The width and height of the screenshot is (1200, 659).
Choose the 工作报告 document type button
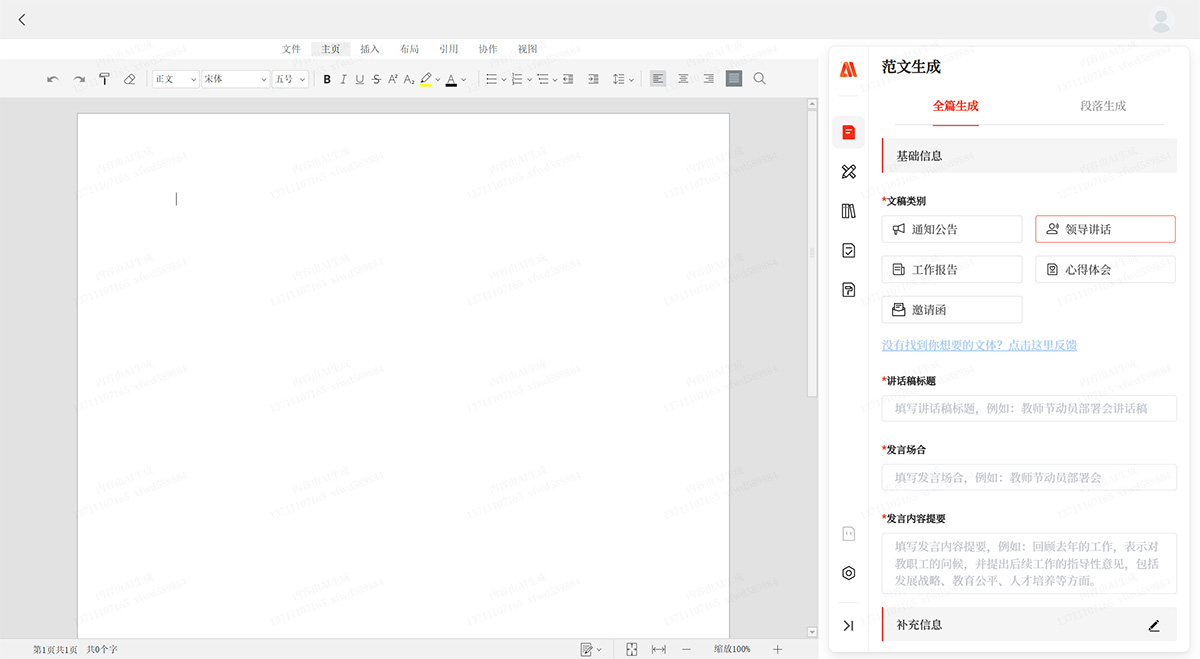click(x=952, y=269)
